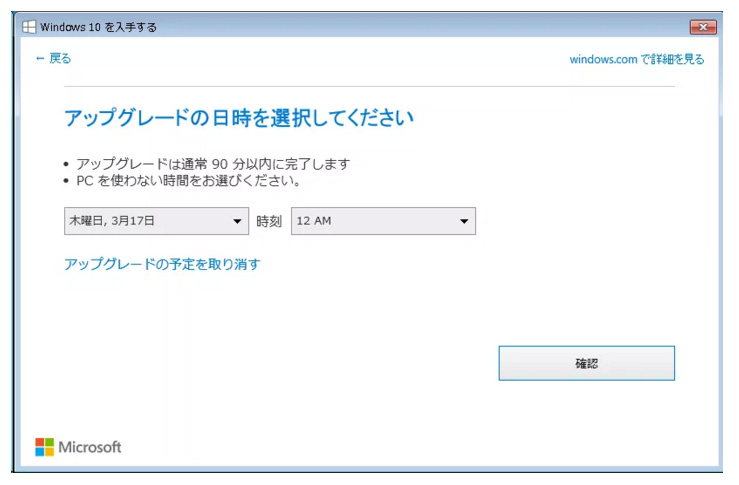
Task: Click the 時刻 label
Action: click(269, 221)
